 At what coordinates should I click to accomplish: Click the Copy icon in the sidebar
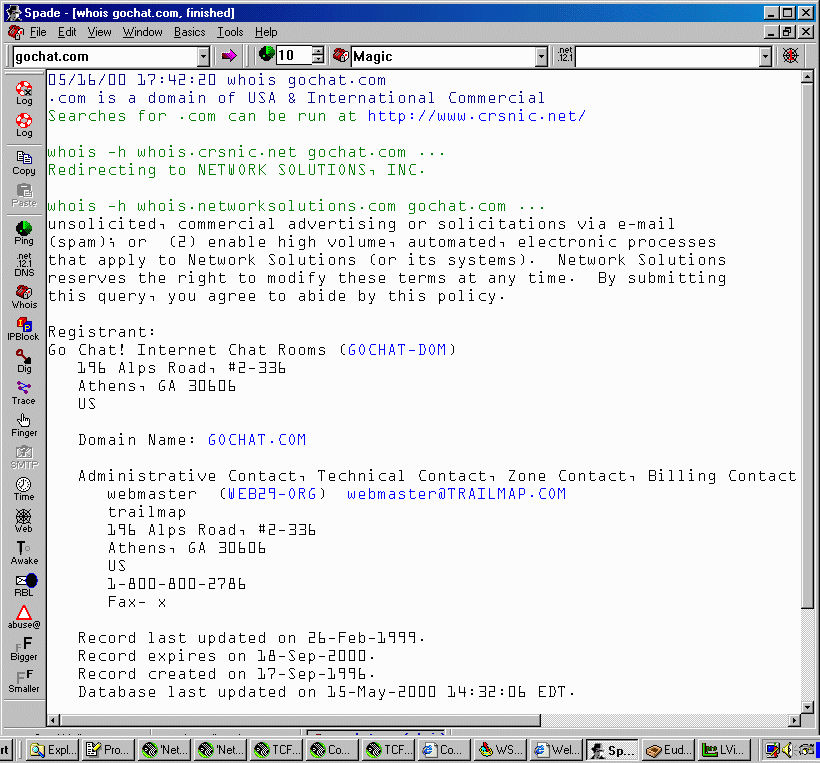[x=24, y=162]
